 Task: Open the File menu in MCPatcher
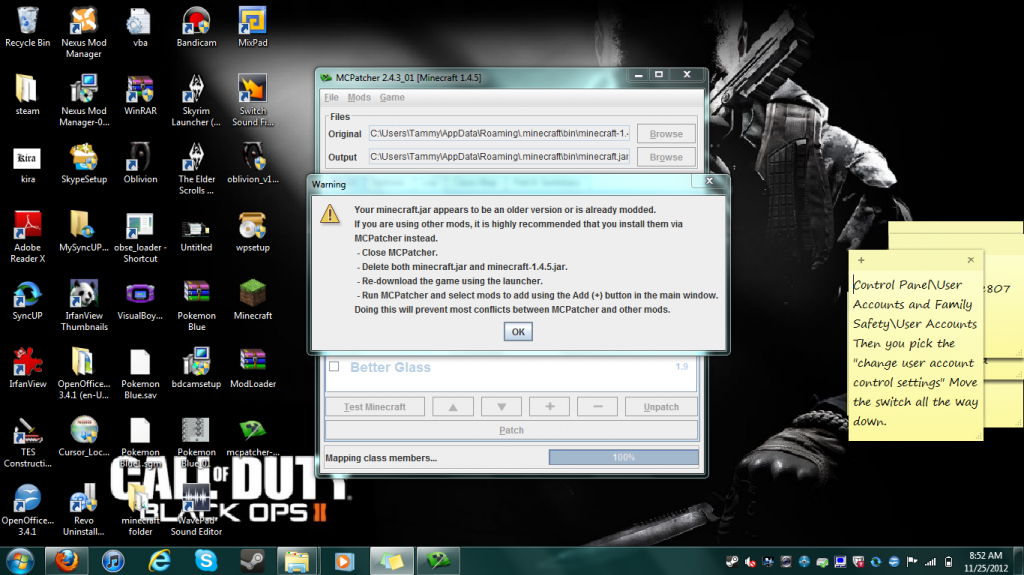(x=331, y=98)
